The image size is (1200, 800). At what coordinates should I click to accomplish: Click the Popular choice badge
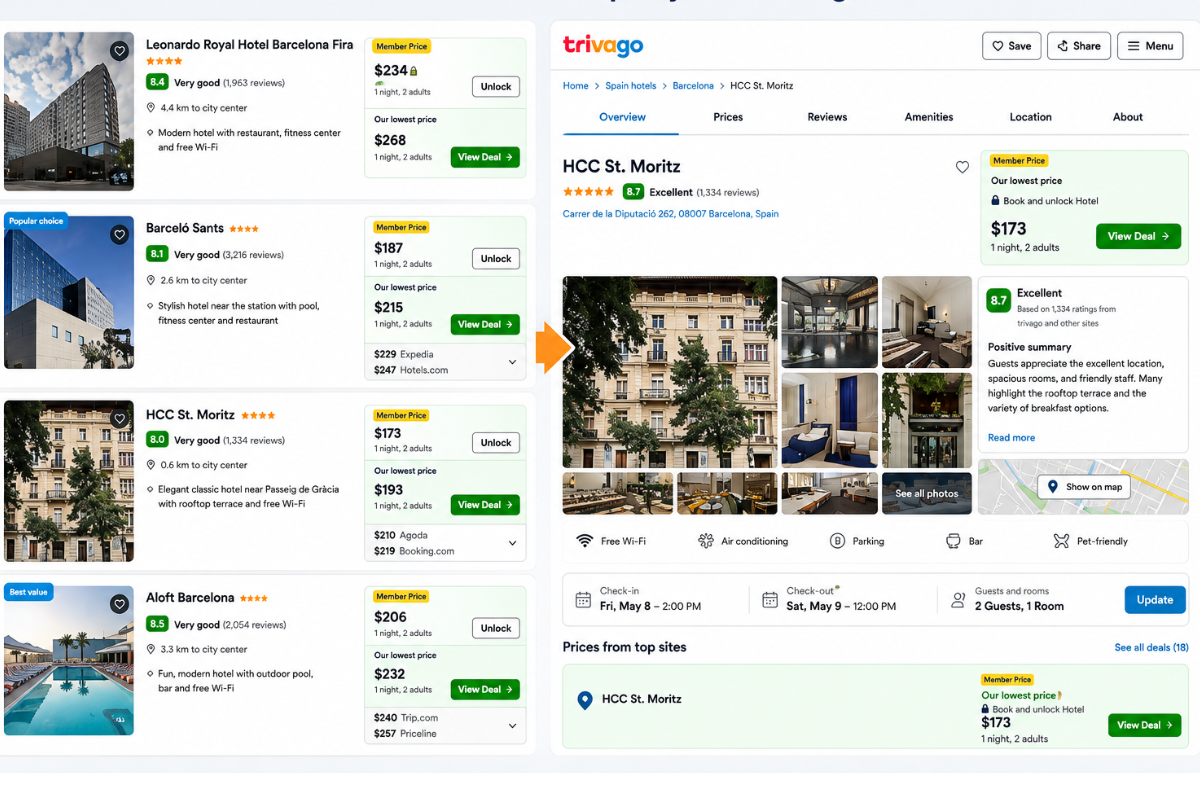[36, 220]
